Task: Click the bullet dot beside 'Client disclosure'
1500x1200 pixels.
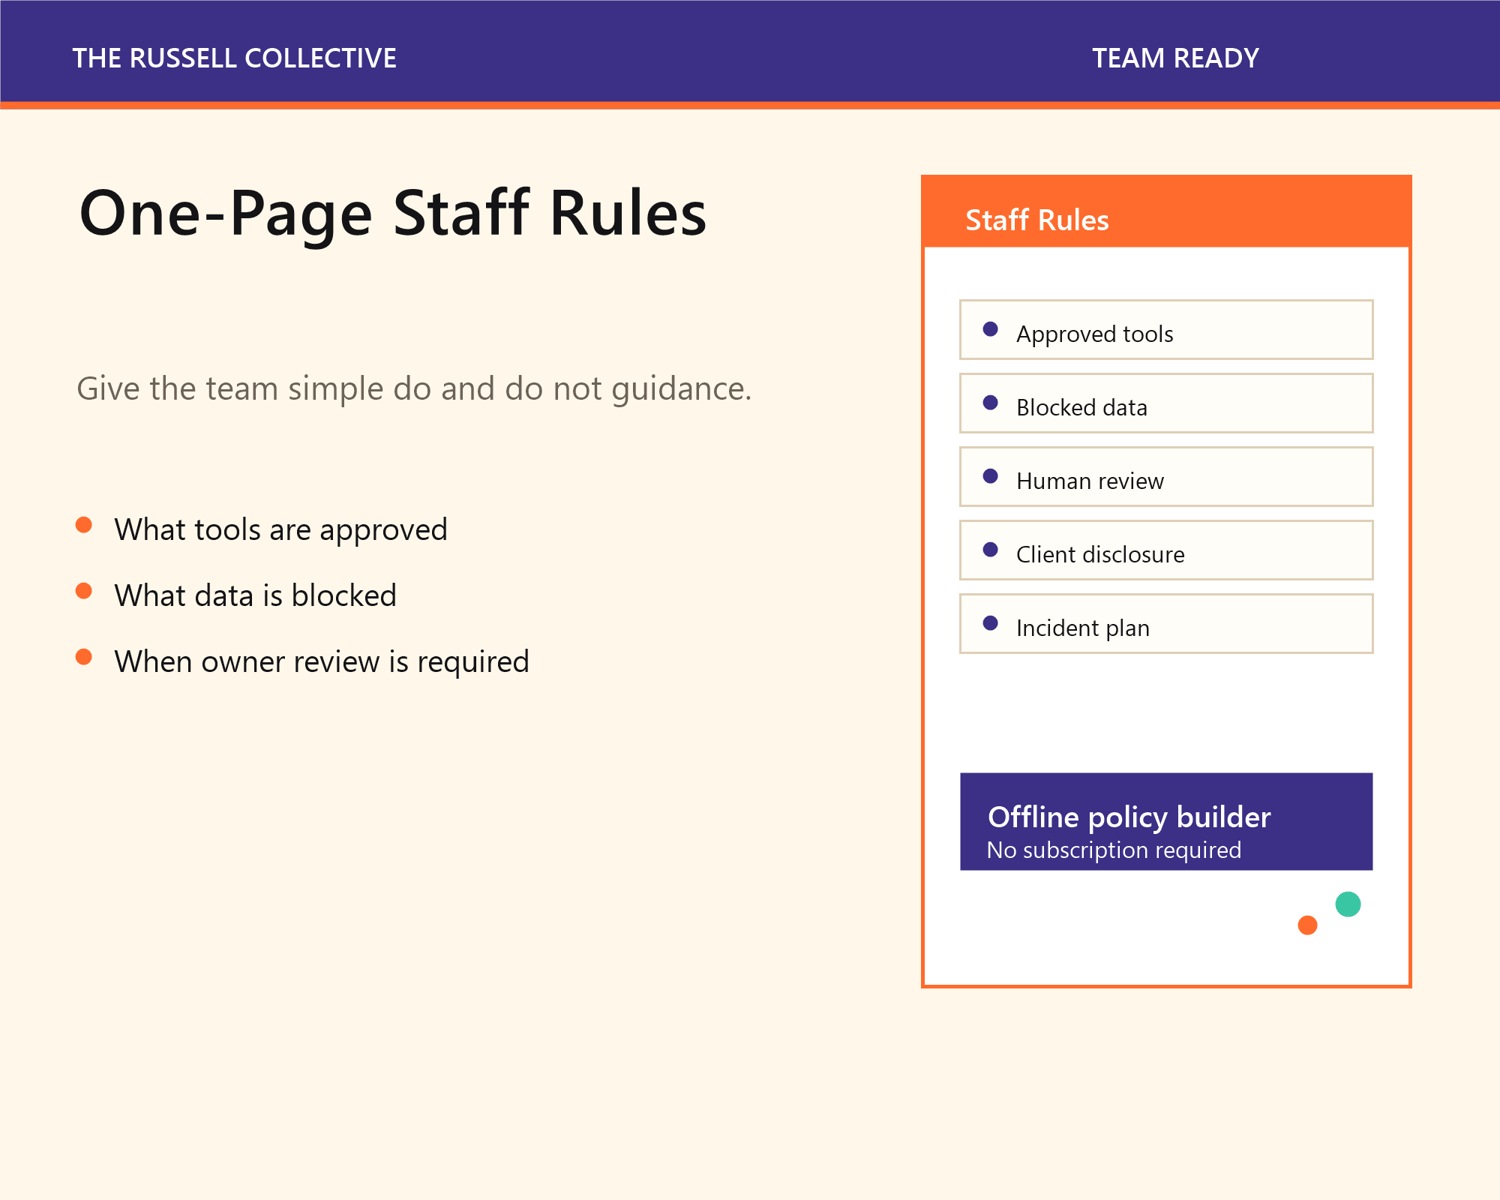Action: click(x=990, y=550)
